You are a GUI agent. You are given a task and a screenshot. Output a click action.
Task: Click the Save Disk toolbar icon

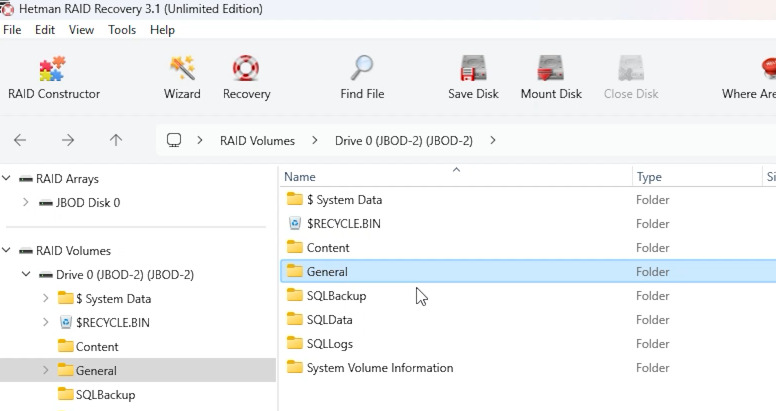click(x=473, y=68)
